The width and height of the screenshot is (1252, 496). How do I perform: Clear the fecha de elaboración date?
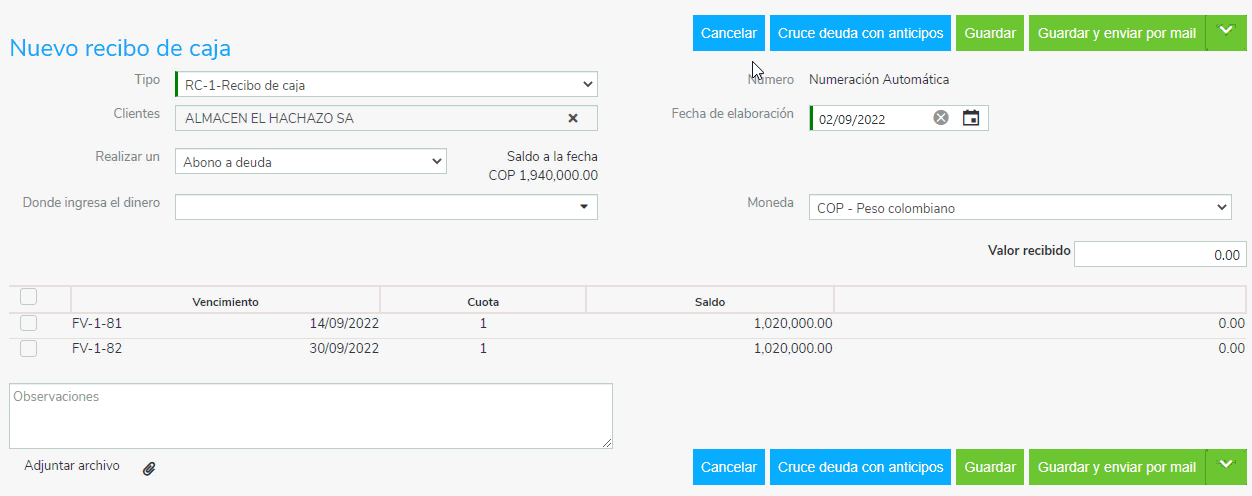click(941, 118)
